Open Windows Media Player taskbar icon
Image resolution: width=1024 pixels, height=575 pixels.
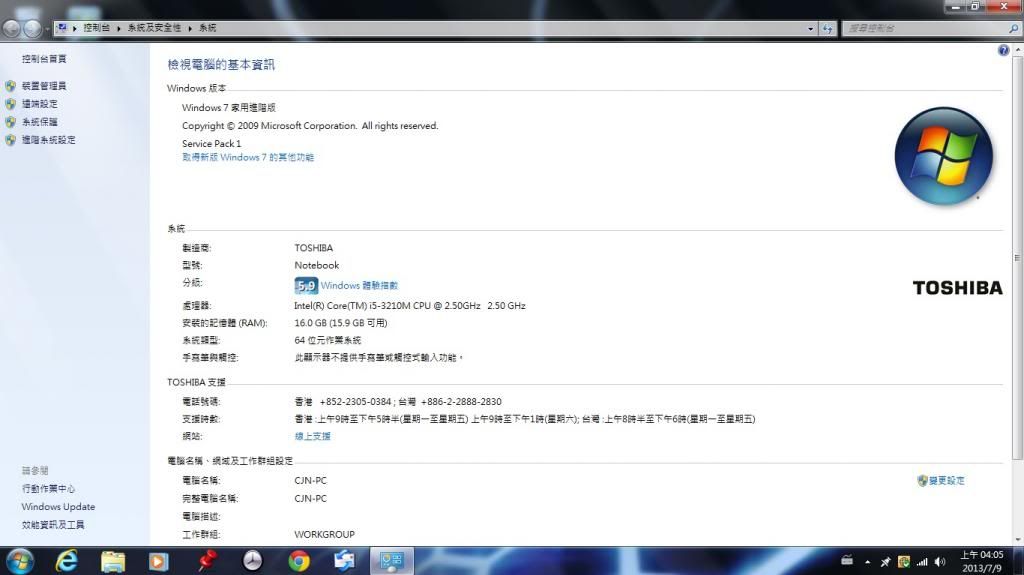coord(158,561)
